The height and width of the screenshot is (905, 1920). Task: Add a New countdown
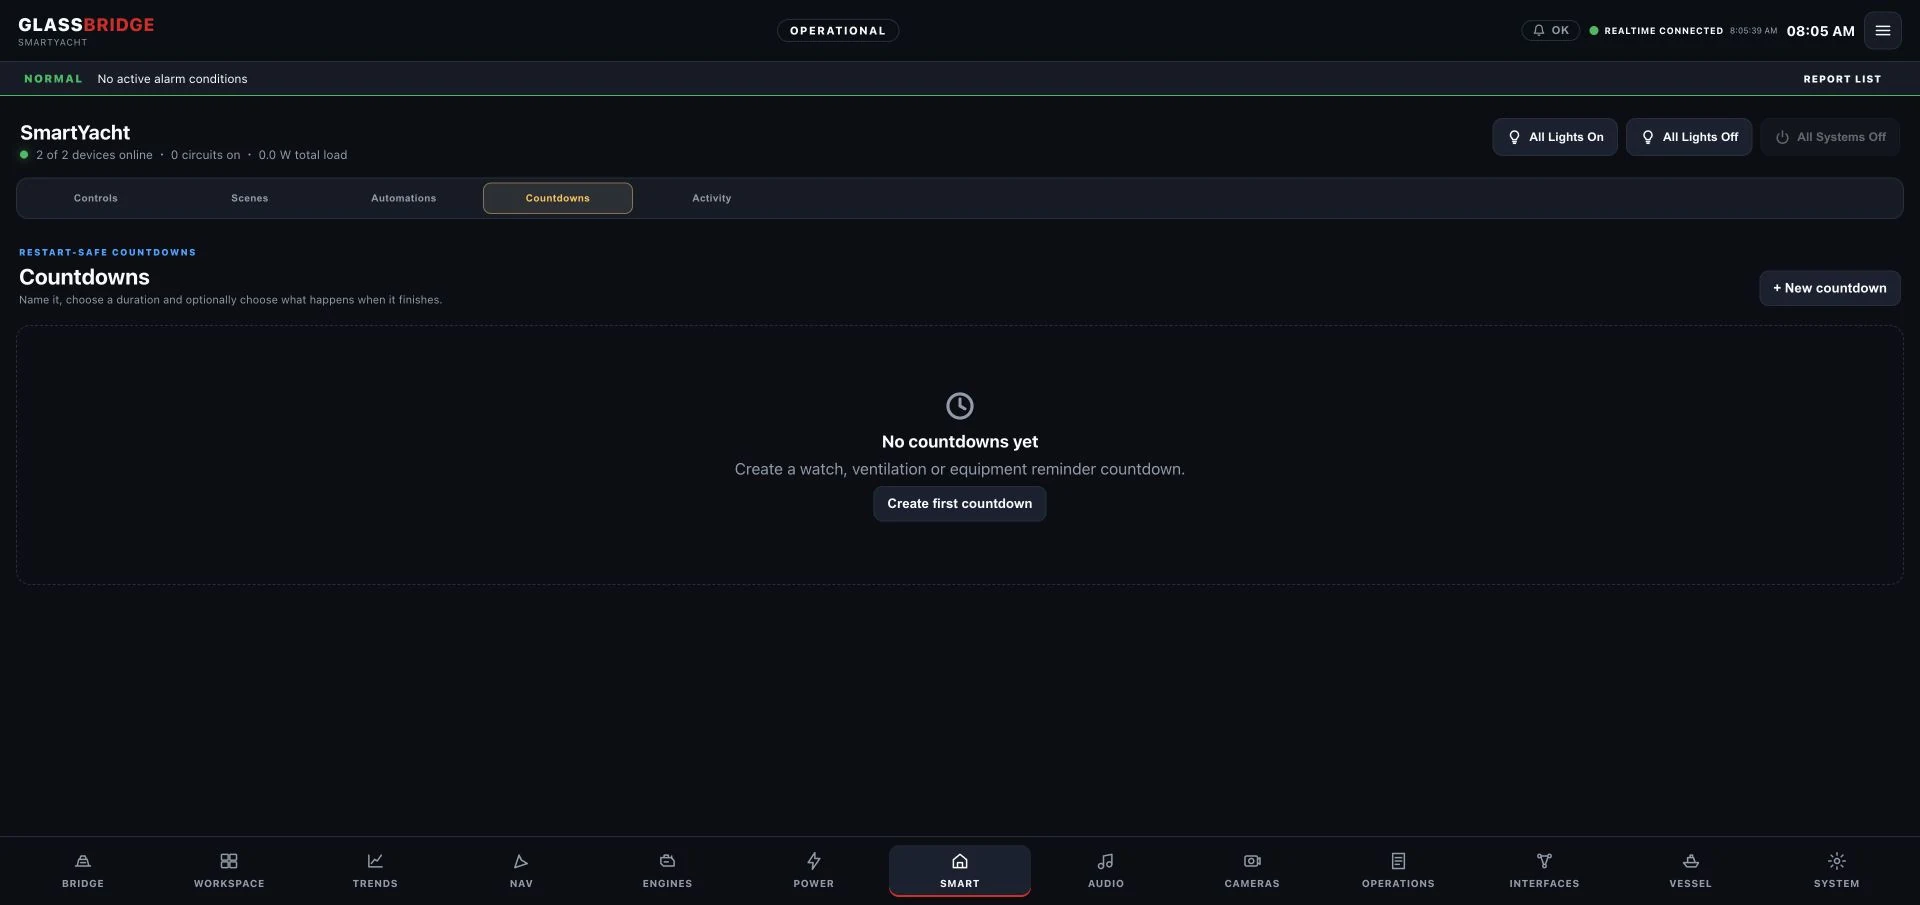coord(1830,288)
